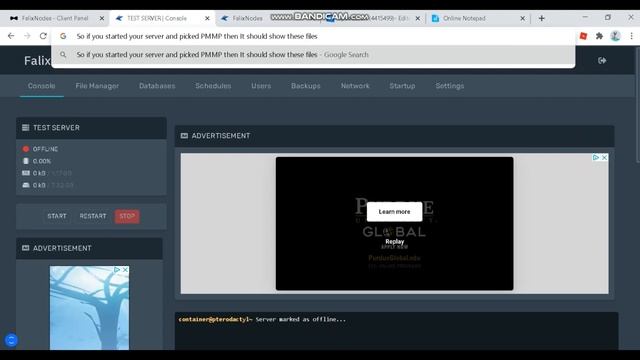Open the red Roblox extension icon
Screen dimensions: 640x360
click(583, 36)
